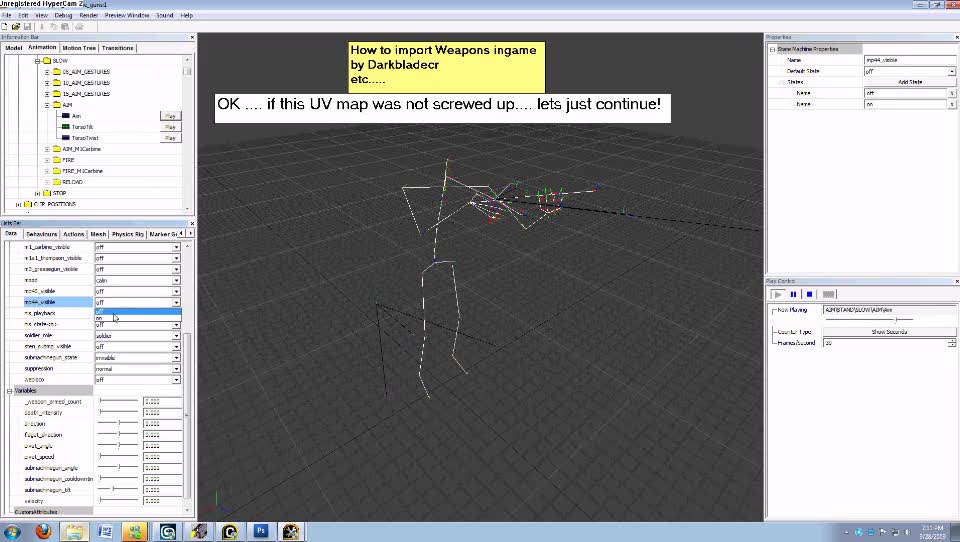The height and width of the screenshot is (542, 960).
Task: Open the Preview Window menu
Action: [127, 15]
